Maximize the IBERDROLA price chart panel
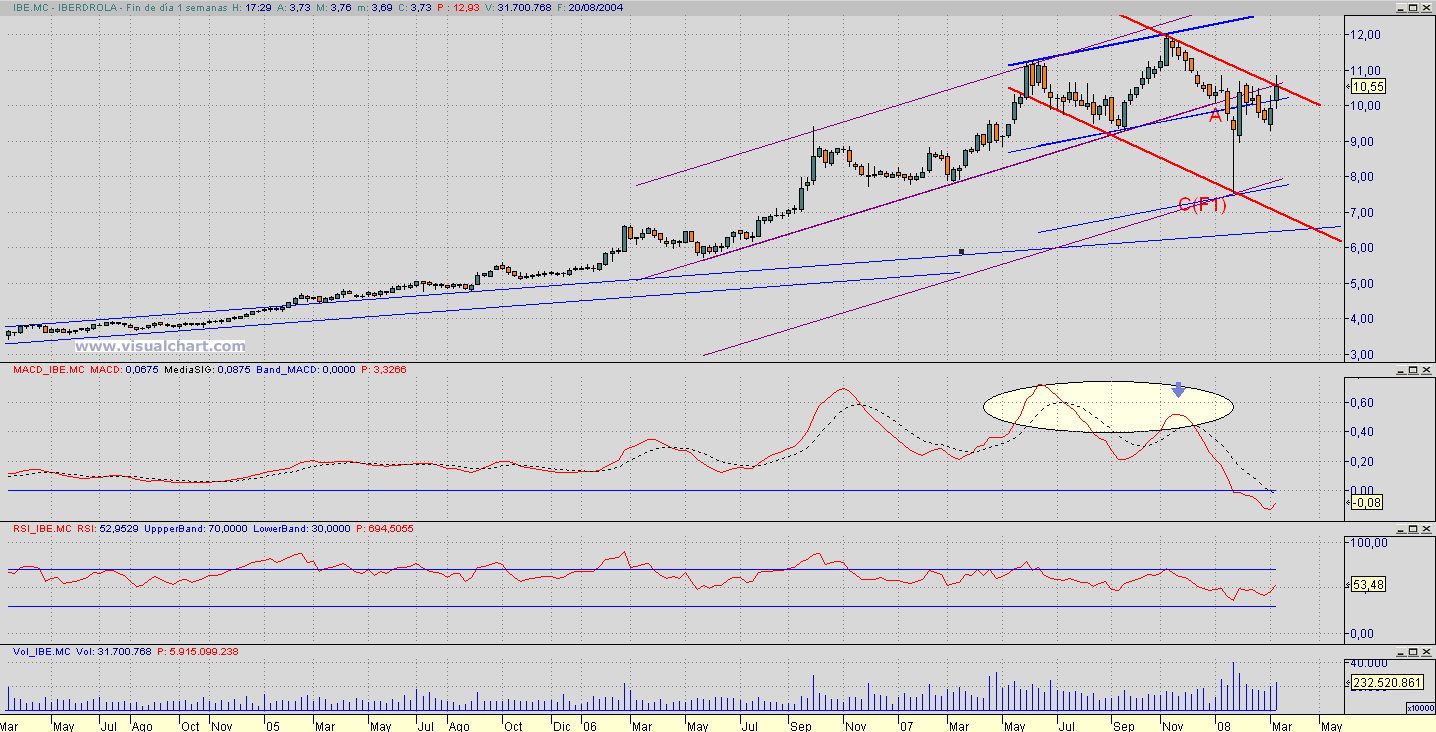Image resolution: width=1436 pixels, height=732 pixels. click(x=1414, y=7)
